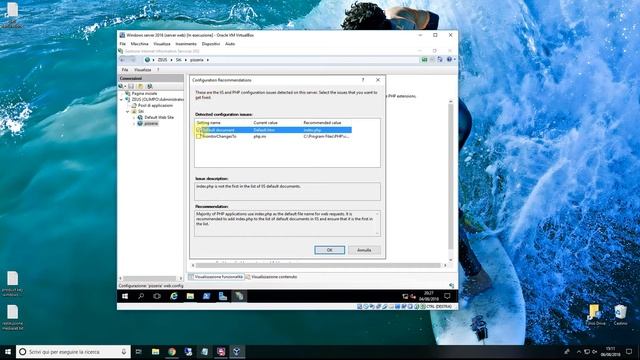The height and width of the screenshot is (360, 640).
Task: Open IIS Manager Visualizza menu
Action: point(142,70)
